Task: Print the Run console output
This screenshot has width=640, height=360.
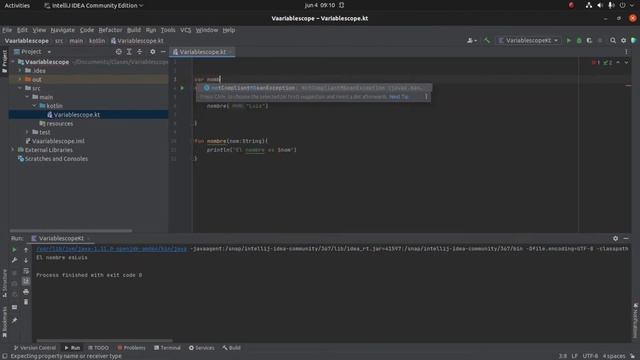Action: pyautogui.click(x=26, y=291)
